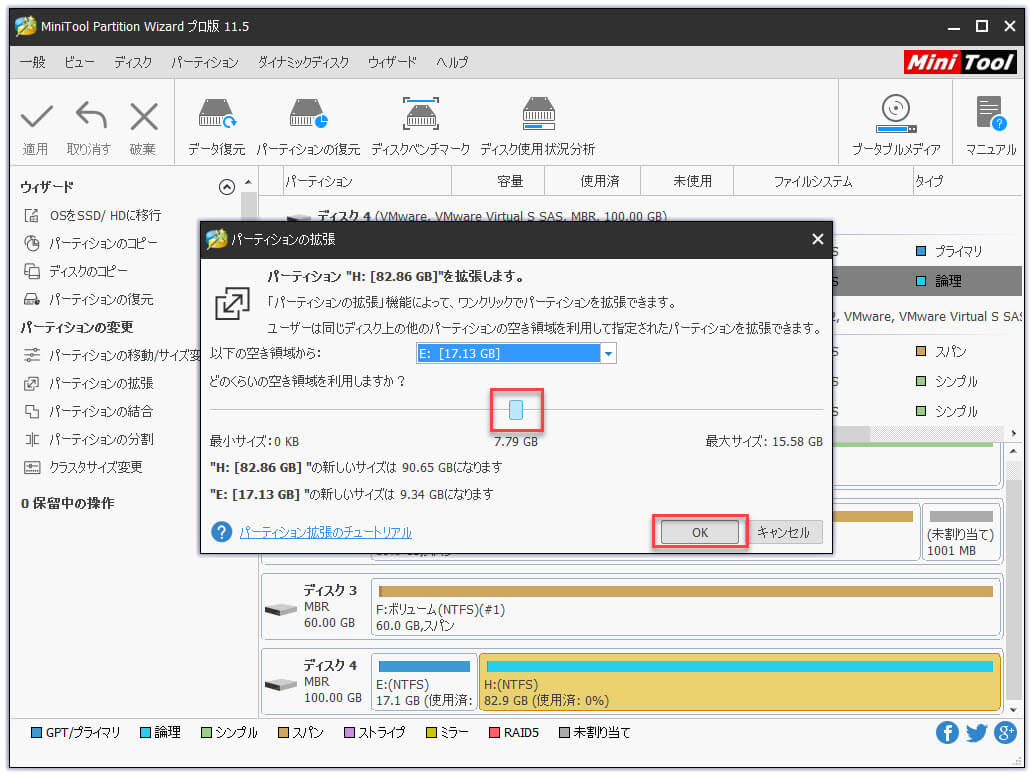Open the パーティション menu
Image resolution: width=1030 pixels, height=775 pixels.
pyautogui.click(x=204, y=62)
